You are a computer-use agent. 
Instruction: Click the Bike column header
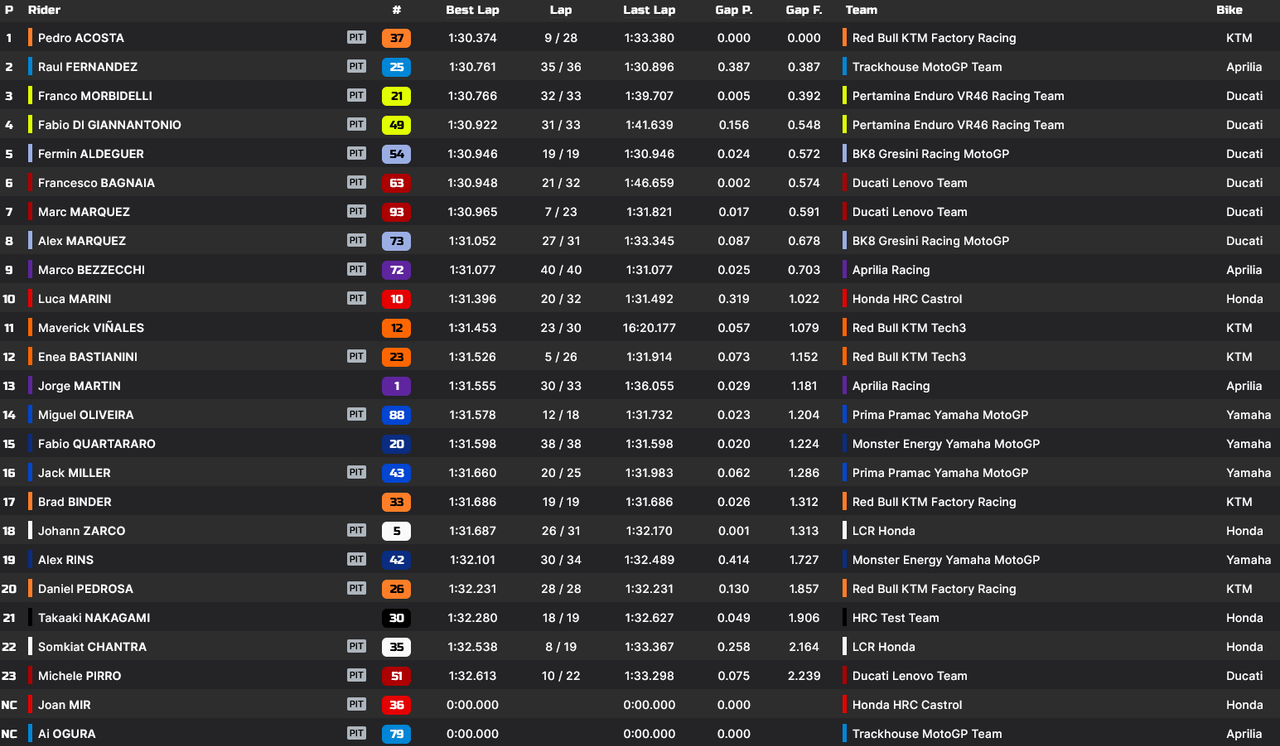pyautogui.click(x=1229, y=10)
